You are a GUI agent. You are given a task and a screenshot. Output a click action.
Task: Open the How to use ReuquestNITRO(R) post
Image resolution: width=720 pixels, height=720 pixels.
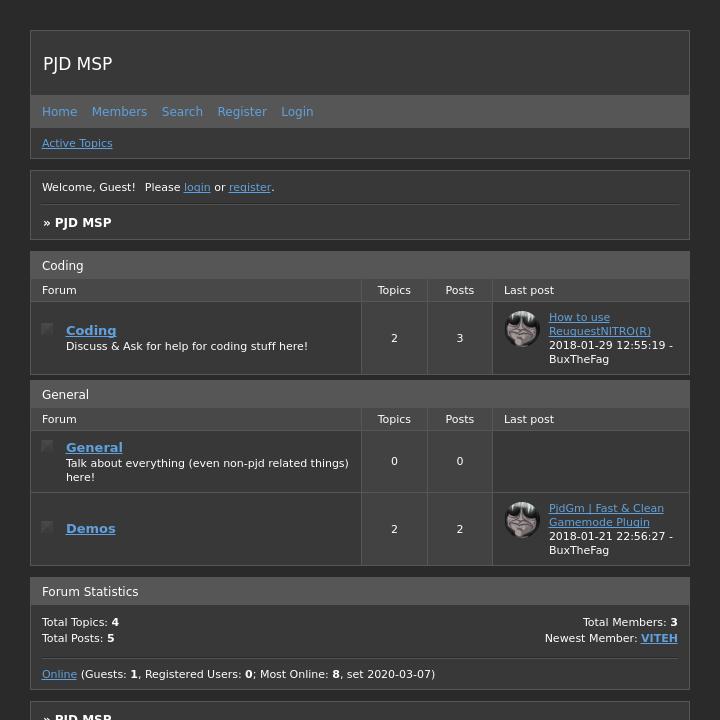coord(599,324)
